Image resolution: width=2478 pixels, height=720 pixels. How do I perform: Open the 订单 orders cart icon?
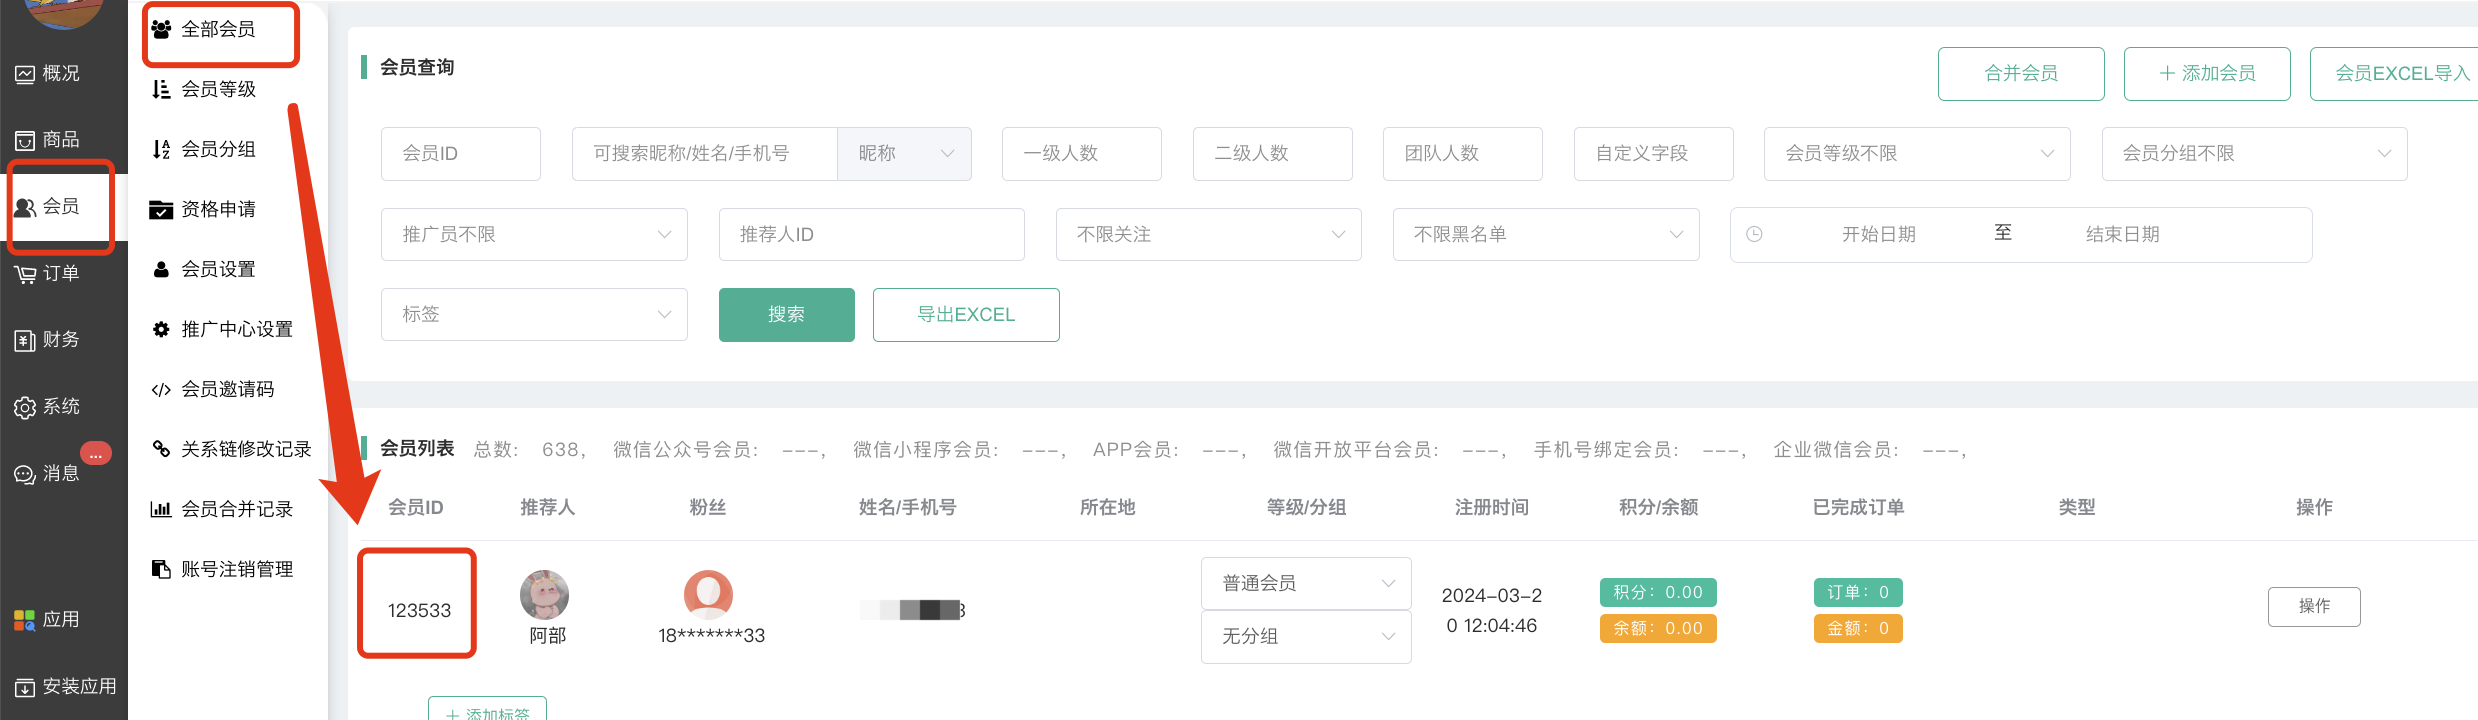25,274
